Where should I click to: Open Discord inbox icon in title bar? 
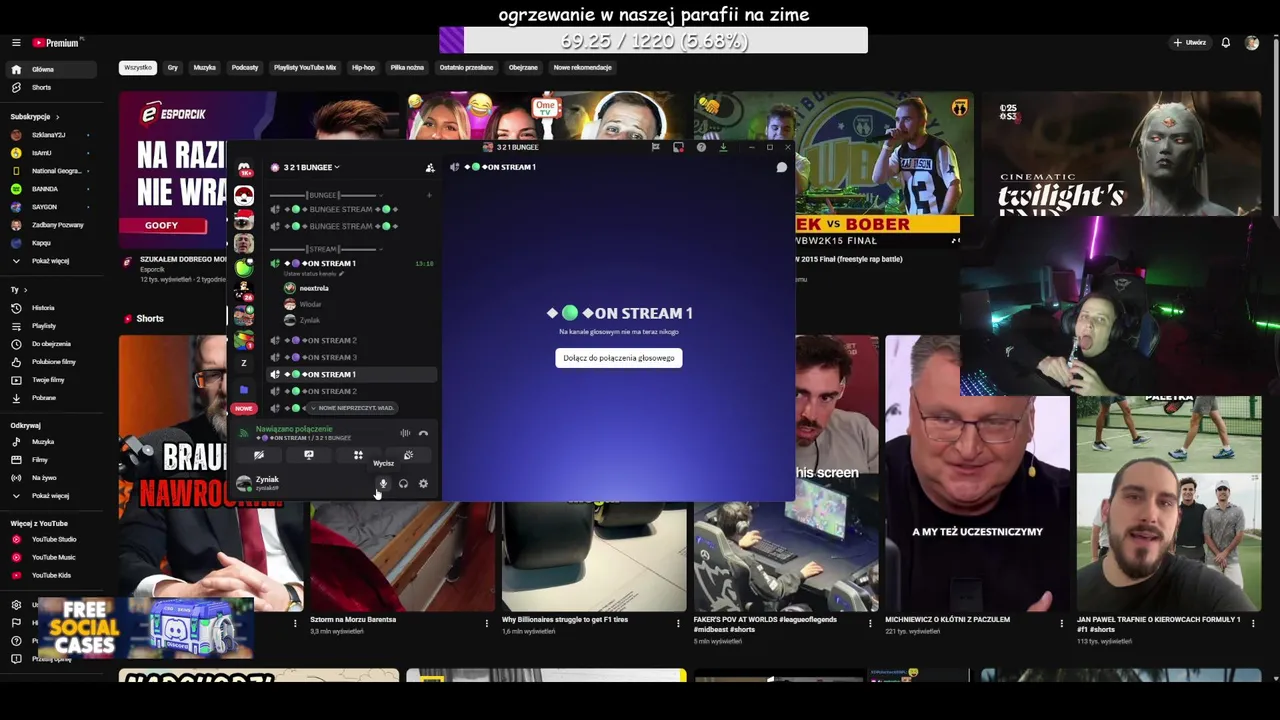coord(678,147)
